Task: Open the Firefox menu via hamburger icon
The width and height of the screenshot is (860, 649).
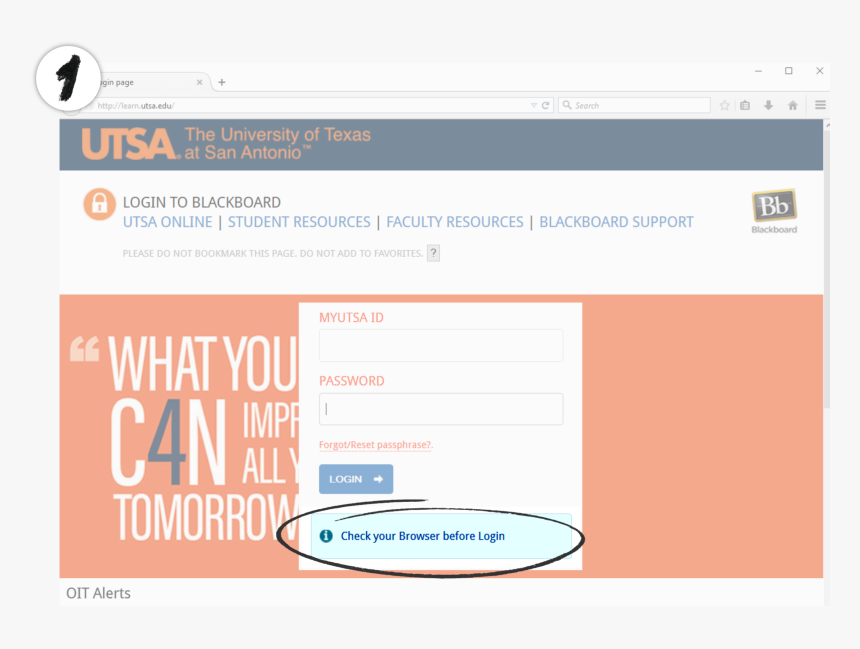Action: (820, 104)
